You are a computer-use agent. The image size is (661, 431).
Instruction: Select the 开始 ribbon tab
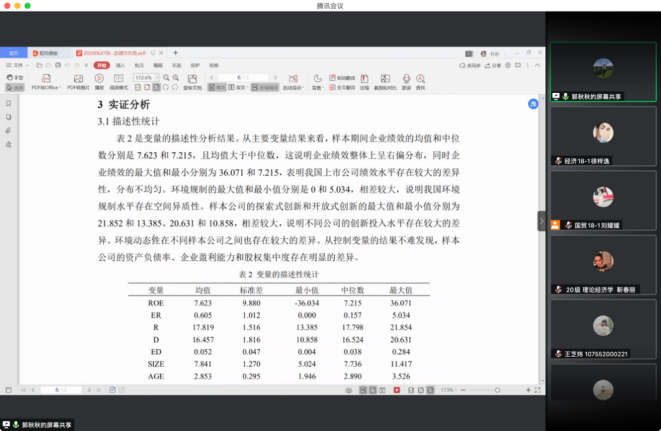[102, 65]
